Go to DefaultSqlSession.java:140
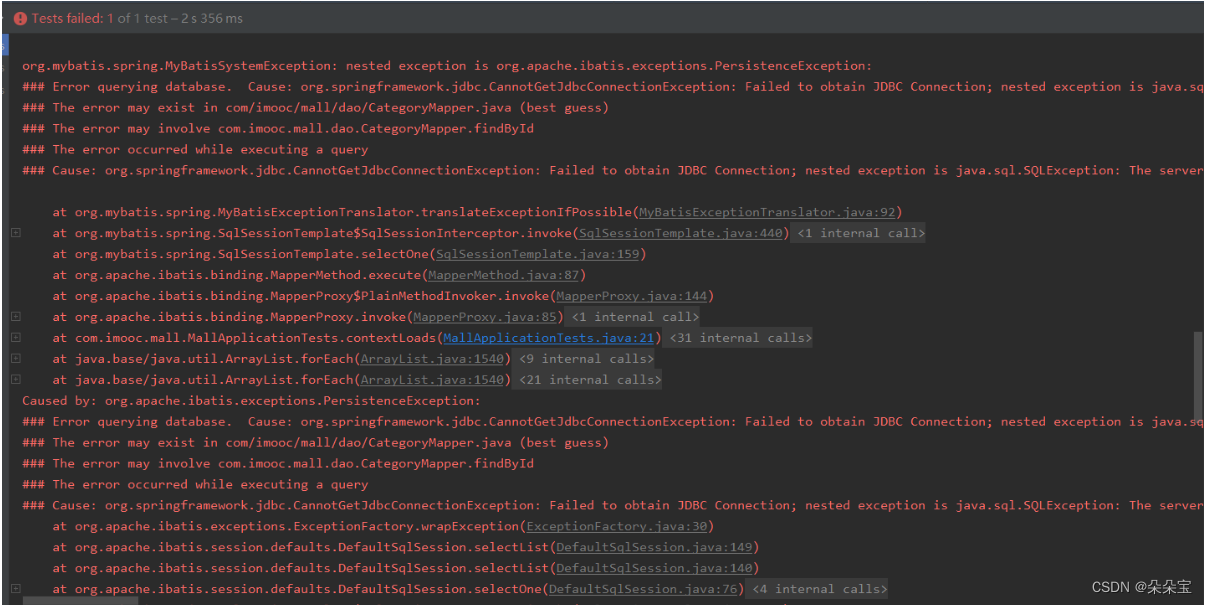Viewport: 1208px width, 605px height. click(654, 568)
